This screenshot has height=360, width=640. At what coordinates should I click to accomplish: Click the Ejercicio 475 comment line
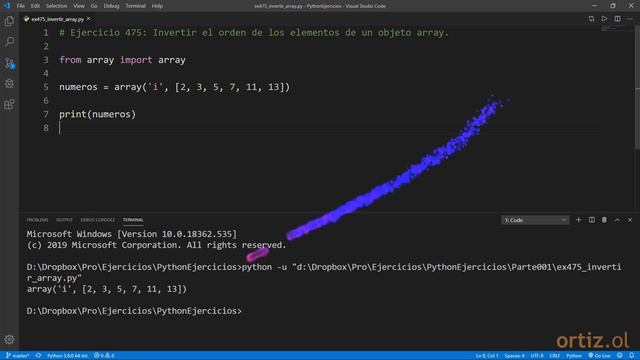[x=254, y=33]
